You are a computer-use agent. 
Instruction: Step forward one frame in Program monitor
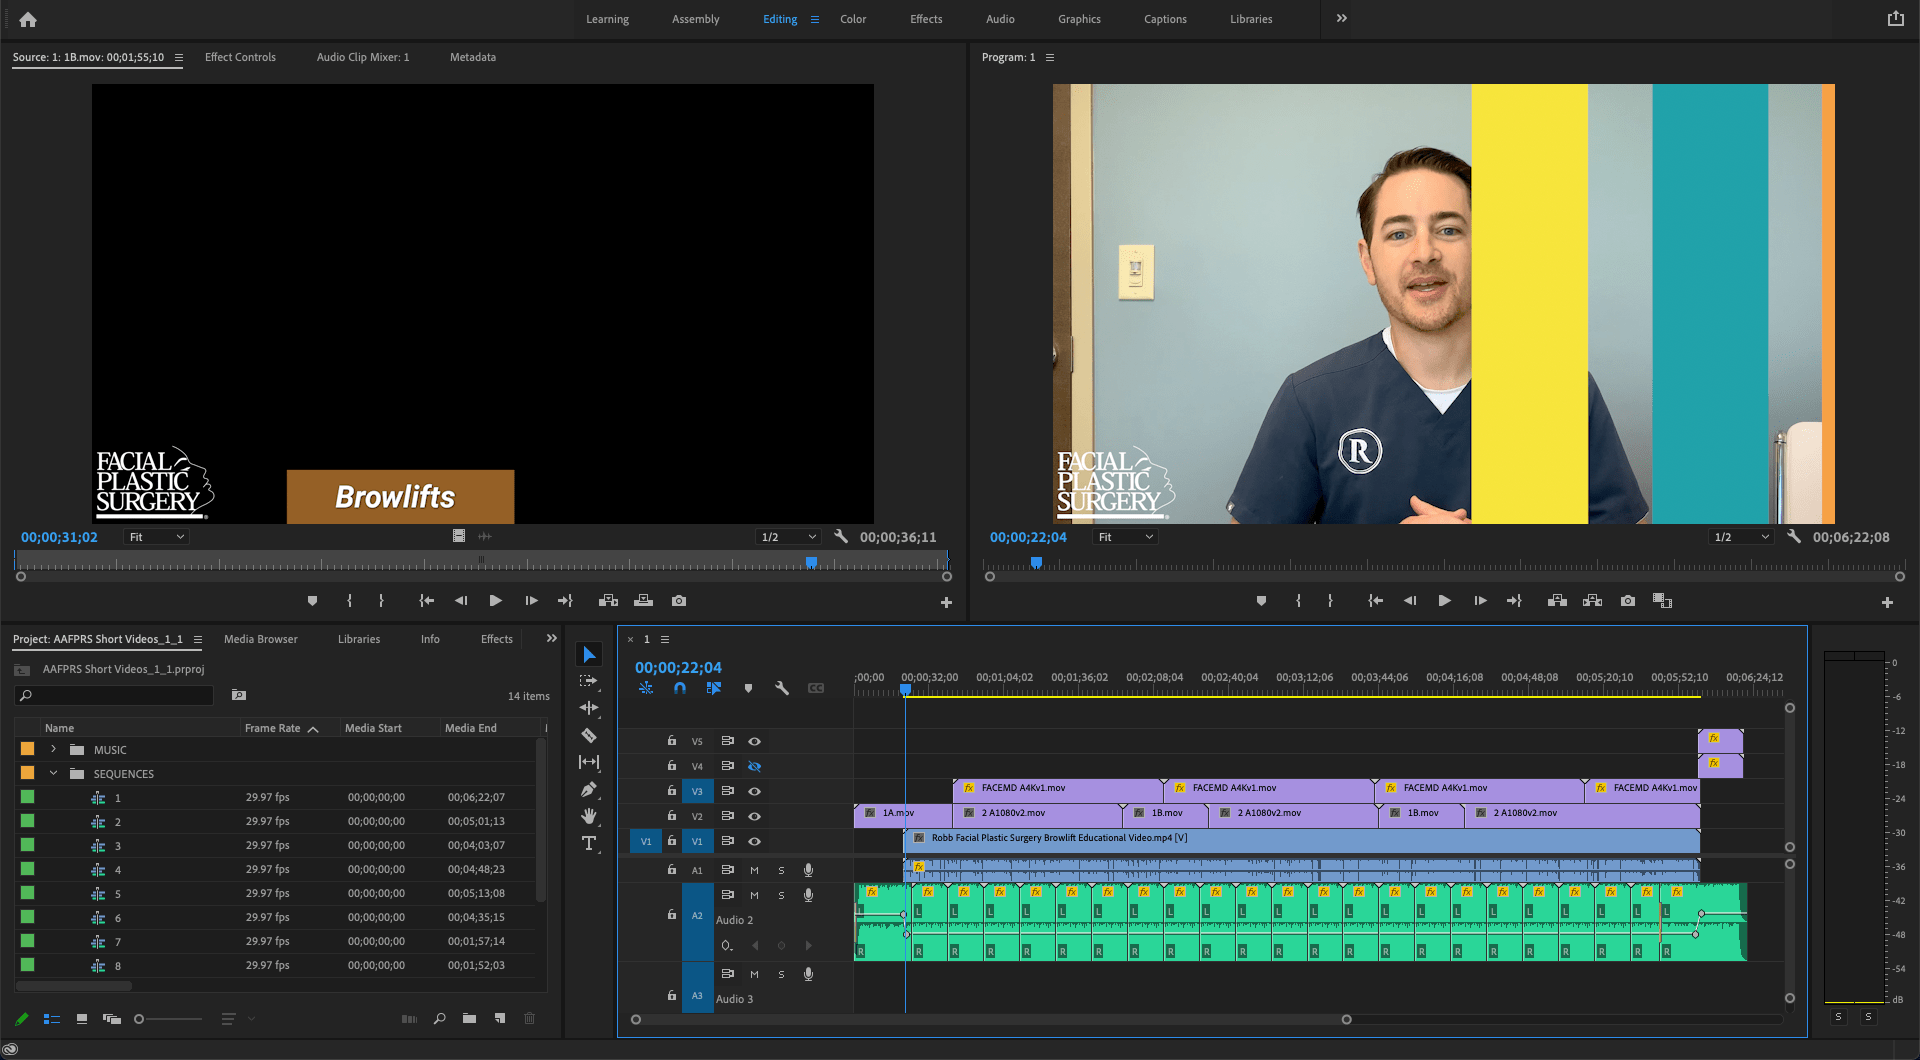point(1480,601)
